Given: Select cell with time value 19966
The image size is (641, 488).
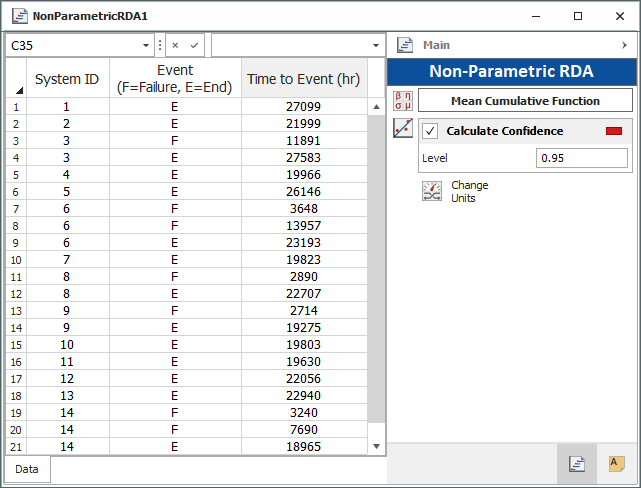Looking at the screenshot, I should click(304, 175).
